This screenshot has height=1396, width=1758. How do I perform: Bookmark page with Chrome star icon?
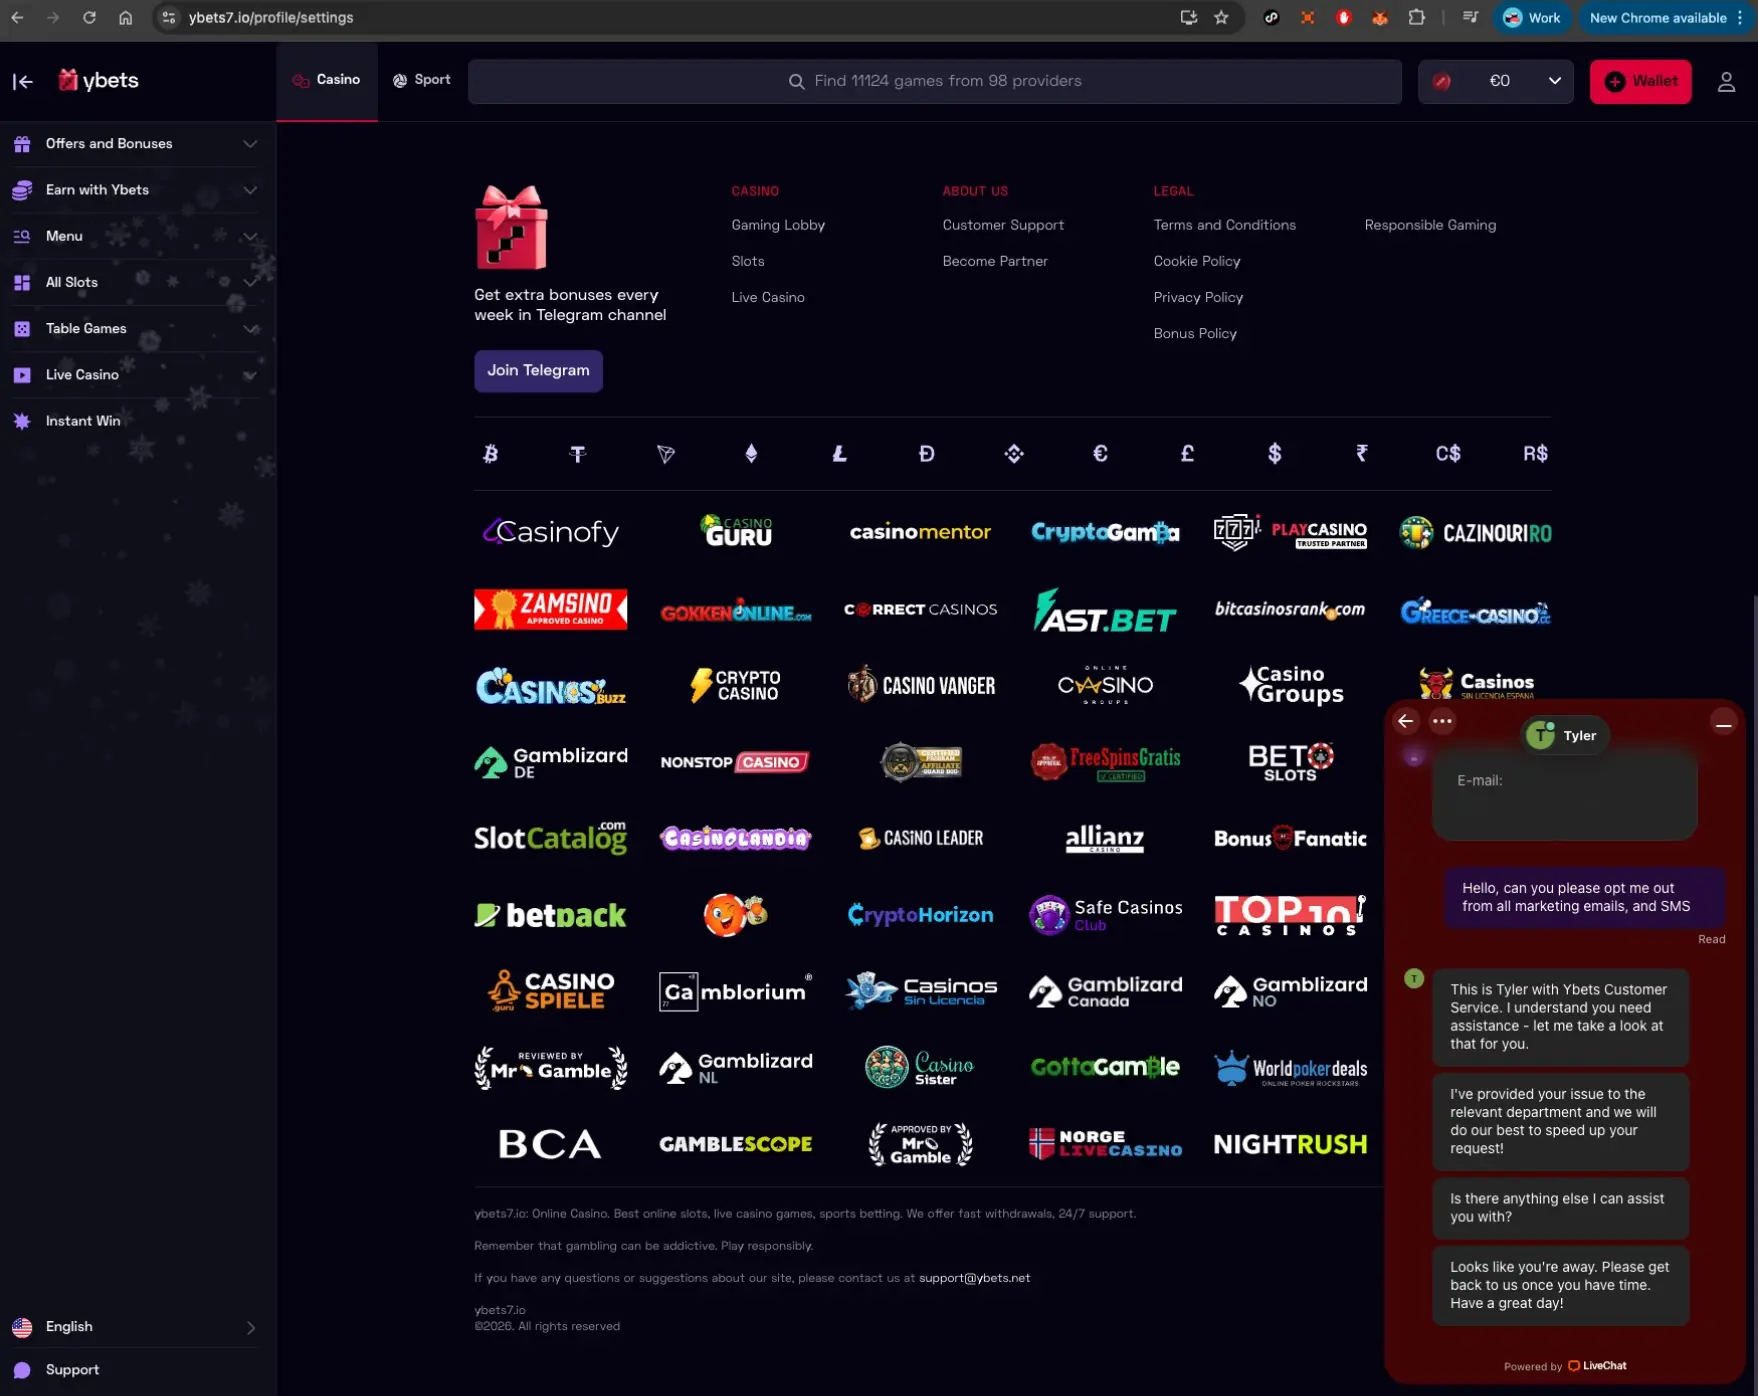pos(1221,18)
